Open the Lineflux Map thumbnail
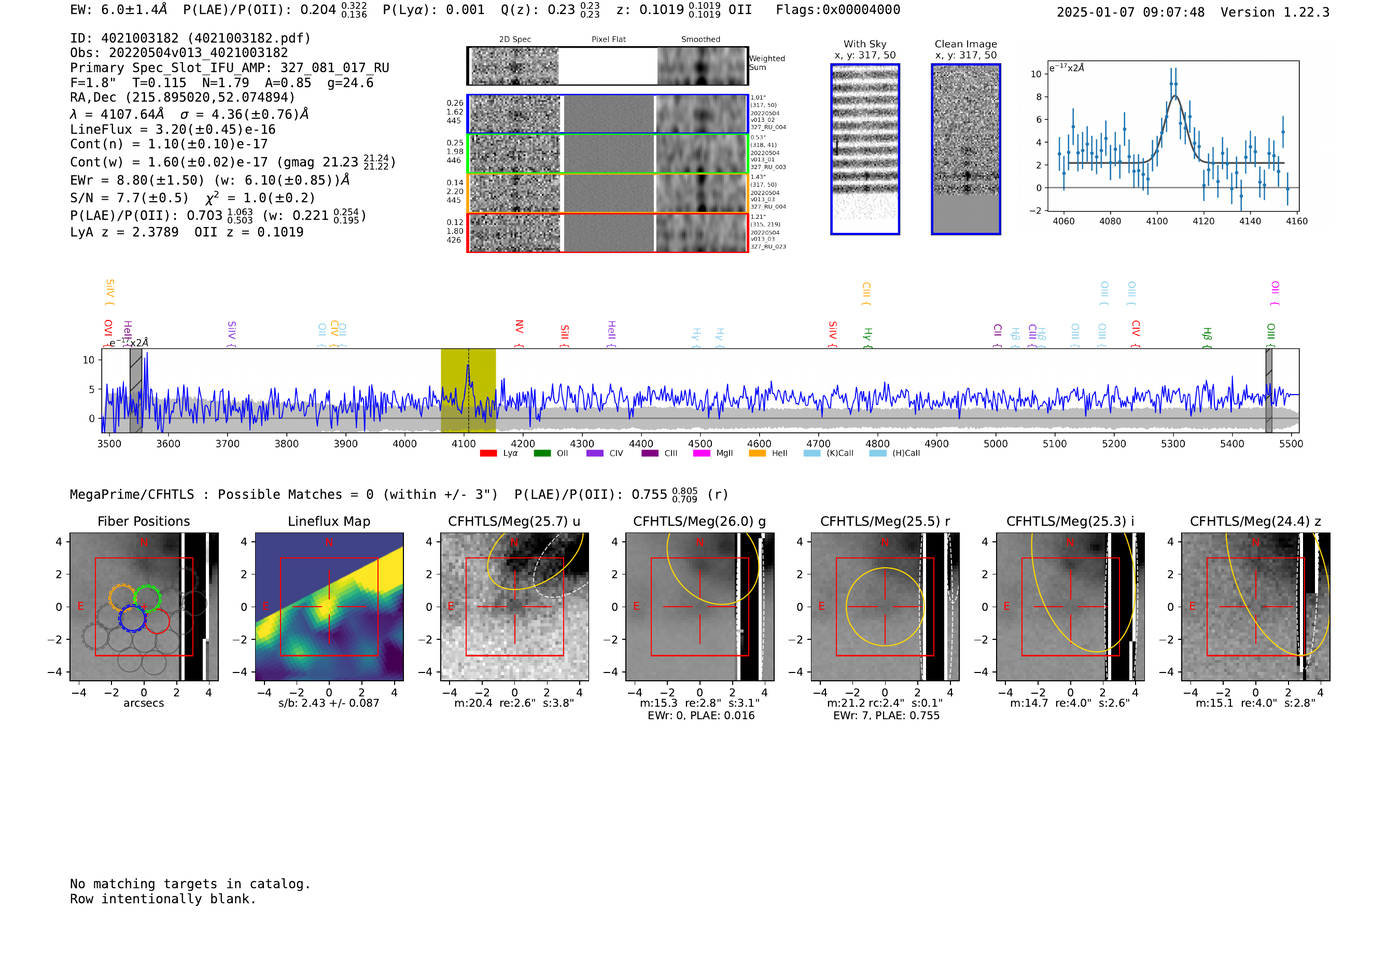 (329, 606)
